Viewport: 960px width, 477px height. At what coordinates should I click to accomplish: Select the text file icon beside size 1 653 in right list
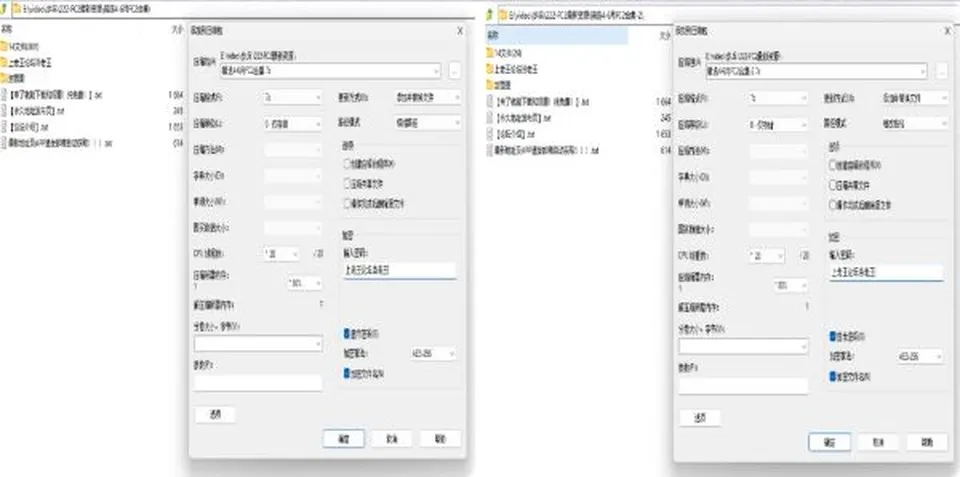pyautogui.click(x=490, y=133)
